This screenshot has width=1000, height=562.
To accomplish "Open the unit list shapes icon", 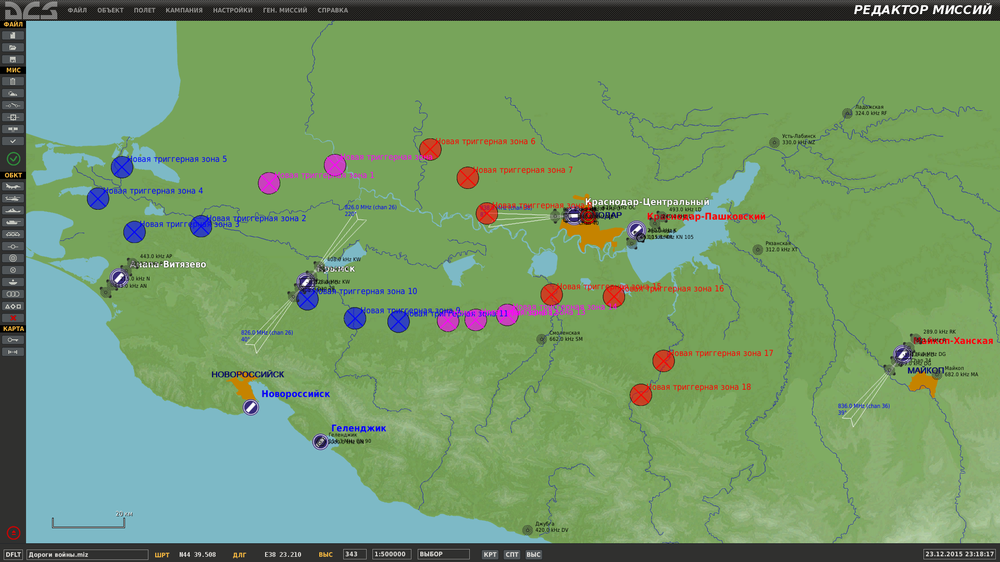I will click(x=13, y=306).
